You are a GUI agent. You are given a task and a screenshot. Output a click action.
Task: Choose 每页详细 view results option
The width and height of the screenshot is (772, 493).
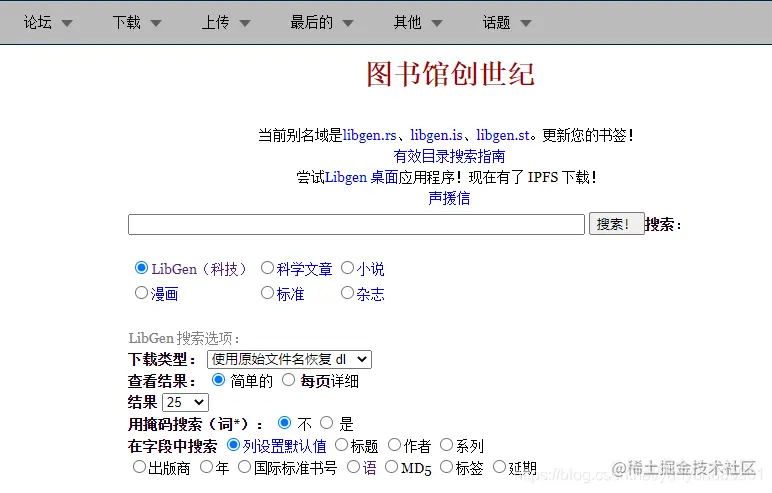coord(289,380)
